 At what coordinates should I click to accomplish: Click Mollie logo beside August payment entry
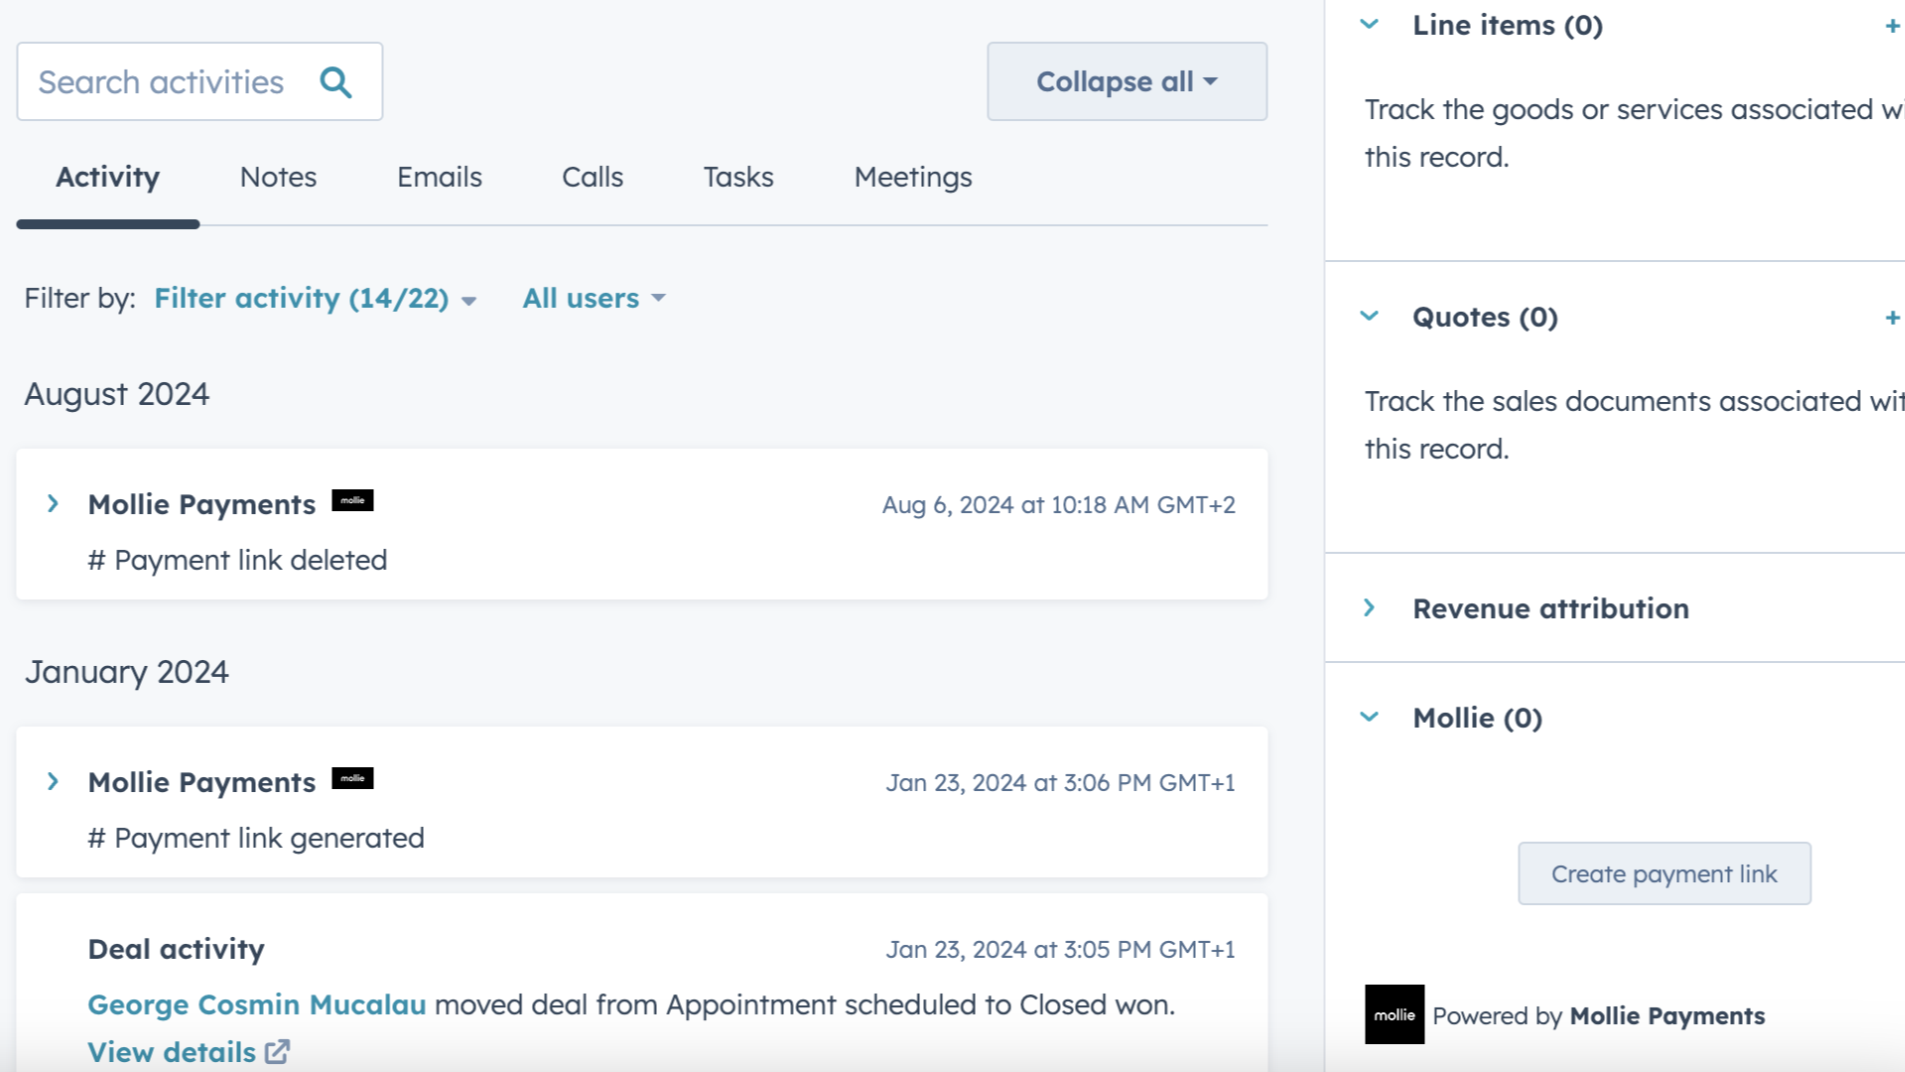pos(352,501)
